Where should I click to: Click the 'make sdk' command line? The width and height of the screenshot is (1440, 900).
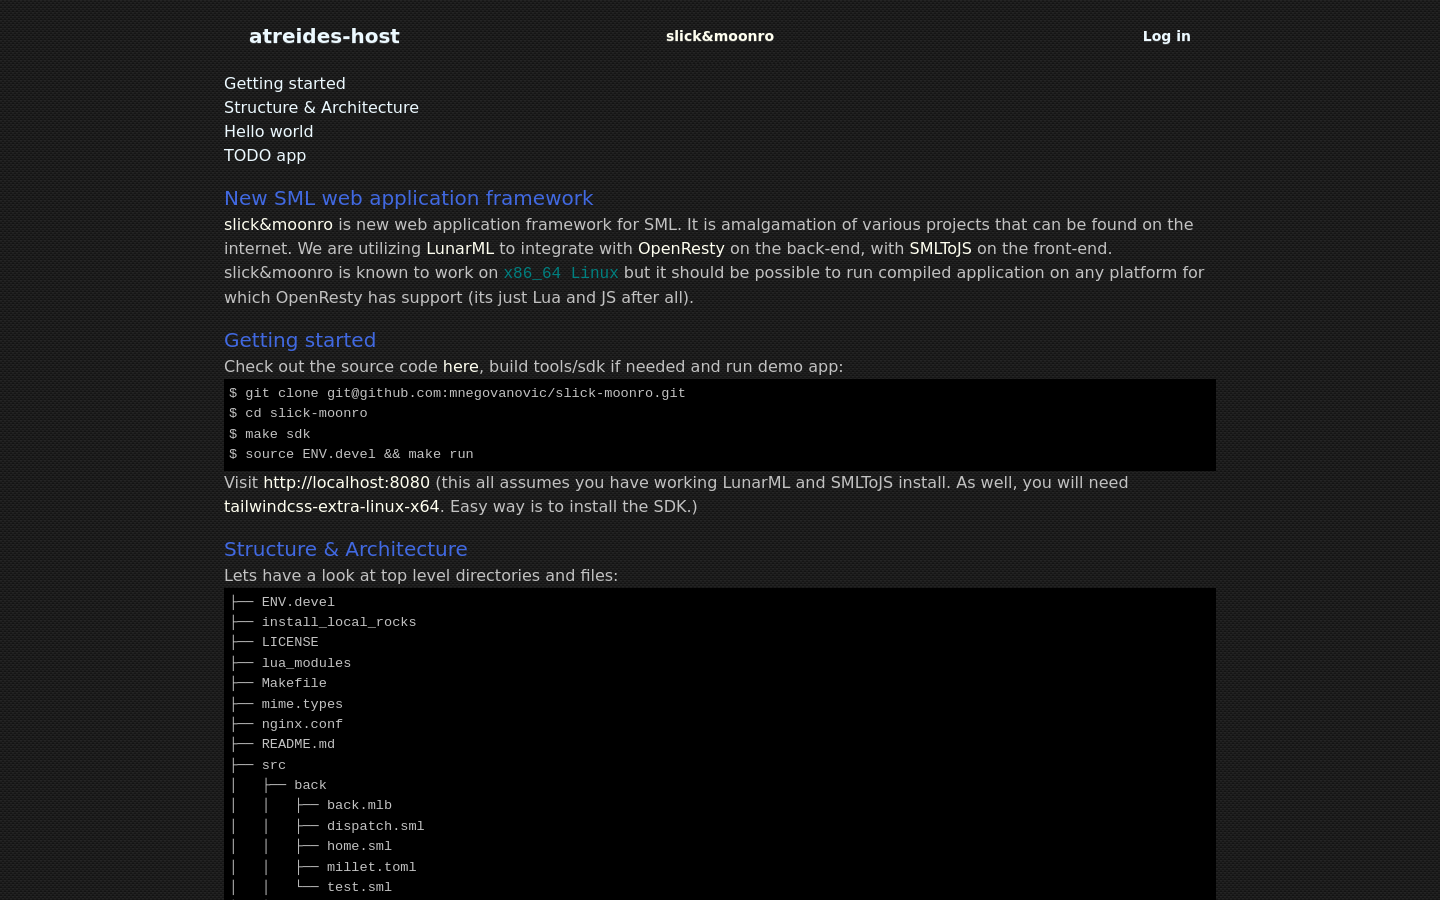[x=270, y=434]
